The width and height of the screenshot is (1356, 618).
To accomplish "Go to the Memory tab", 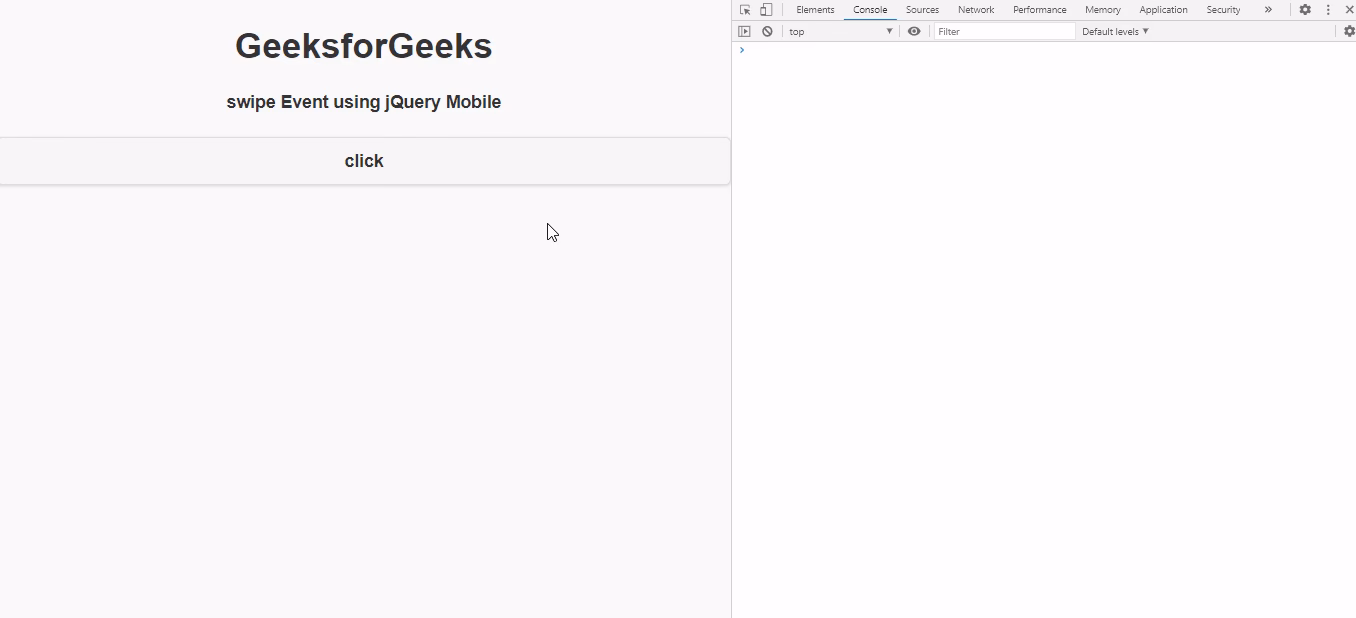I will pyautogui.click(x=1102, y=10).
